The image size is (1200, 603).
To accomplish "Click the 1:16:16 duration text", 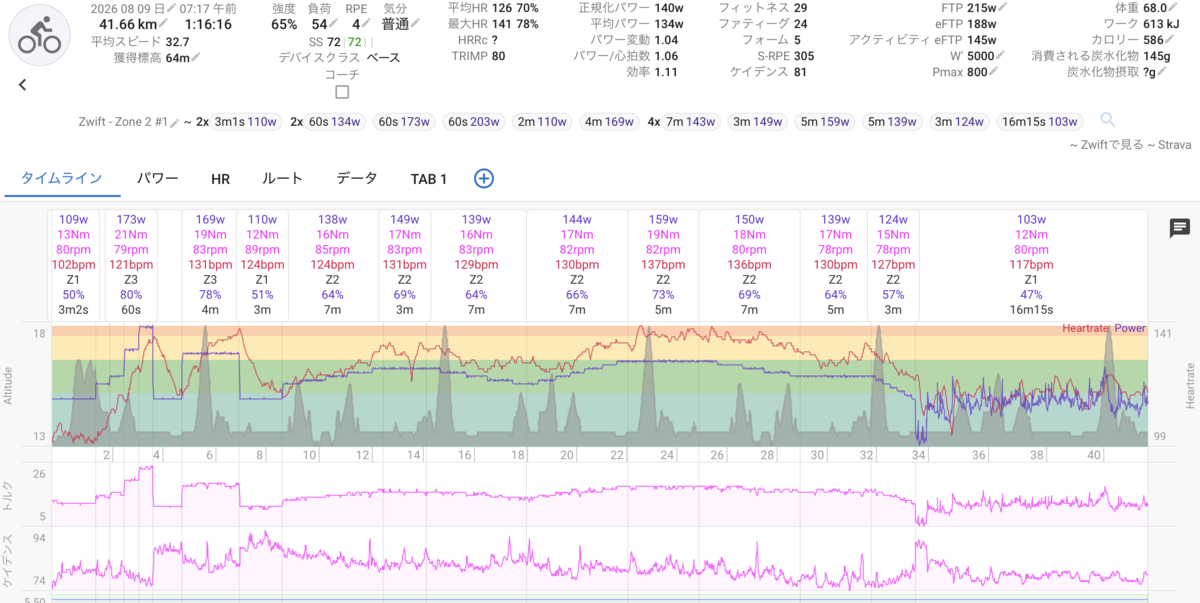I will point(210,24).
